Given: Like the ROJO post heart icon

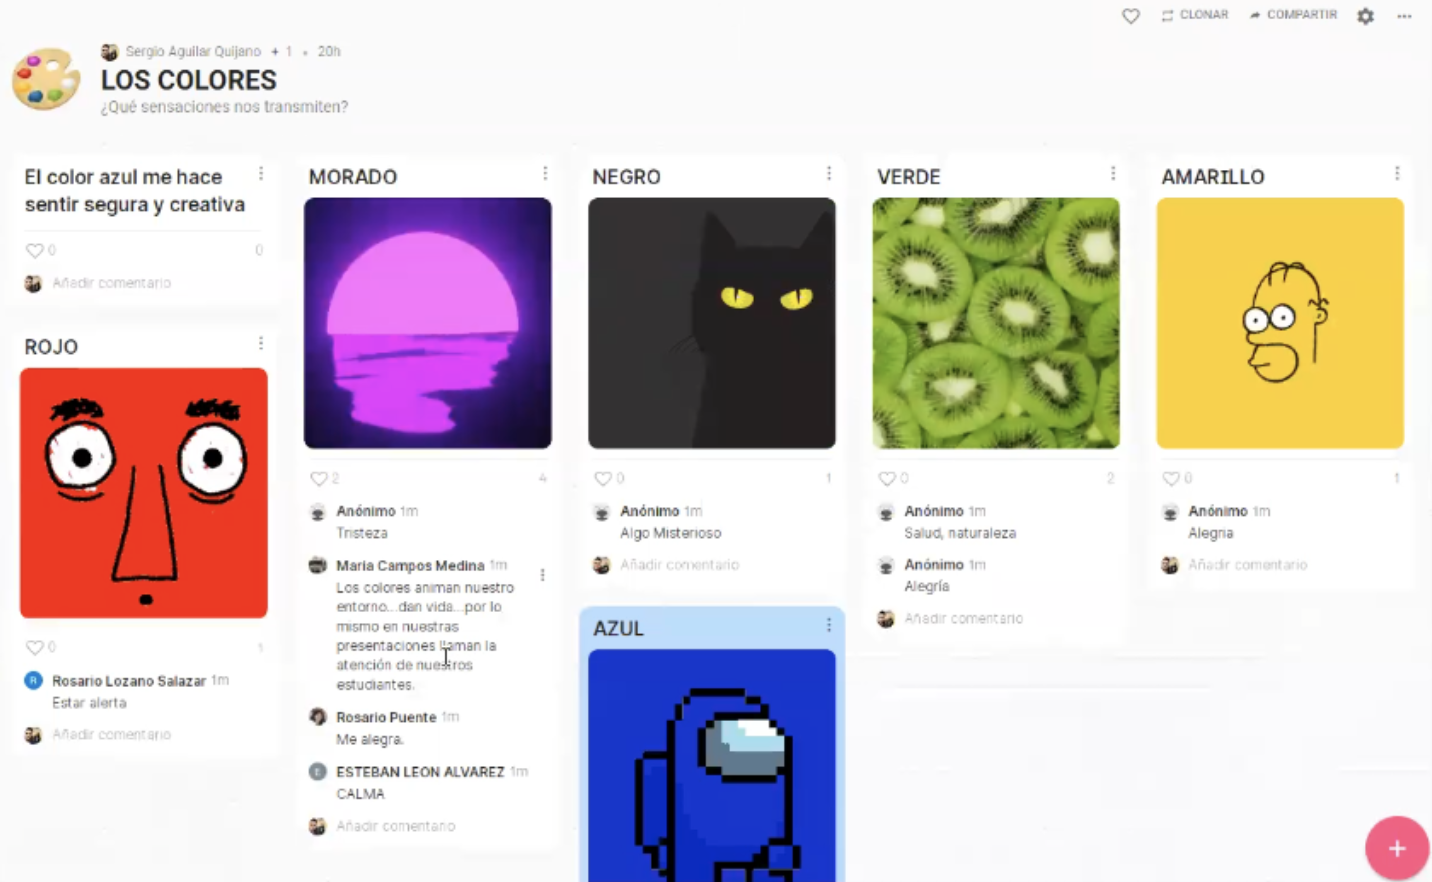Looking at the screenshot, I should click(x=35, y=648).
